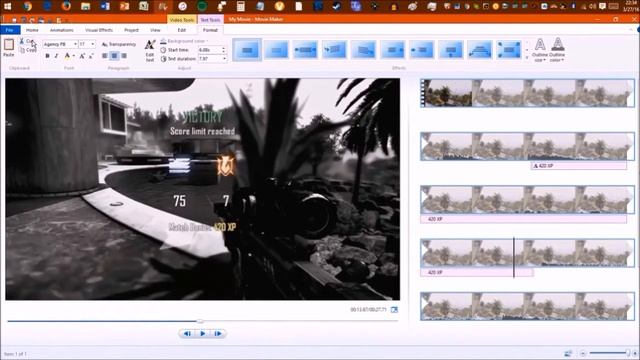Select the seventh text effect thumbnail
Viewport: 640px width, 360px height.
[x=422, y=50]
